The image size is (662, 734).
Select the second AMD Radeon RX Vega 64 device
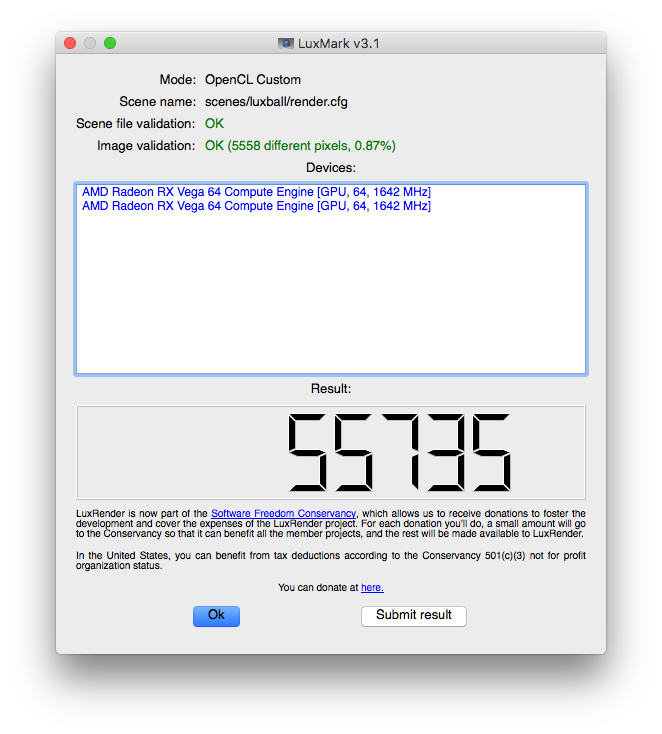(256, 206)
